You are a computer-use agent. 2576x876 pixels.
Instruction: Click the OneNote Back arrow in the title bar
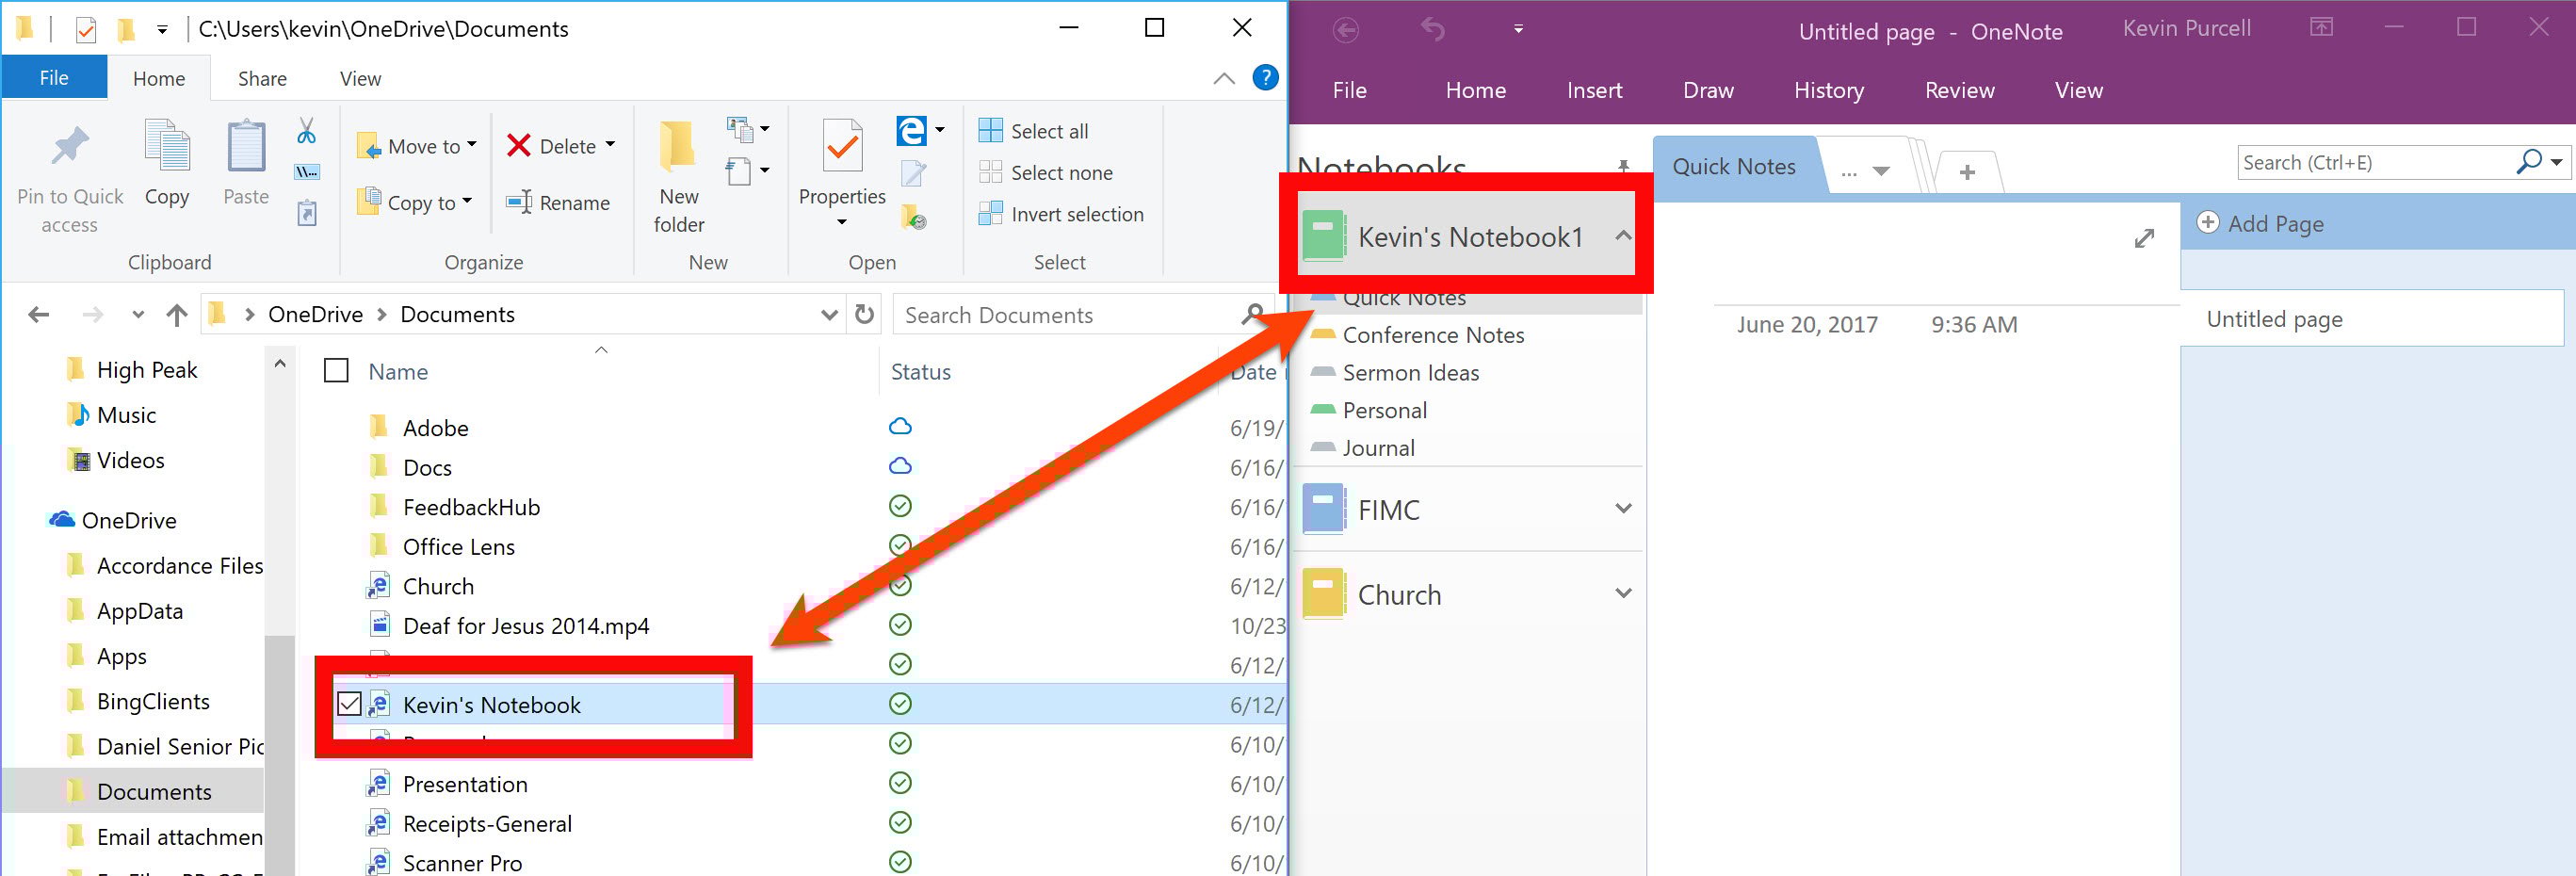click(x=1346, y=30)
